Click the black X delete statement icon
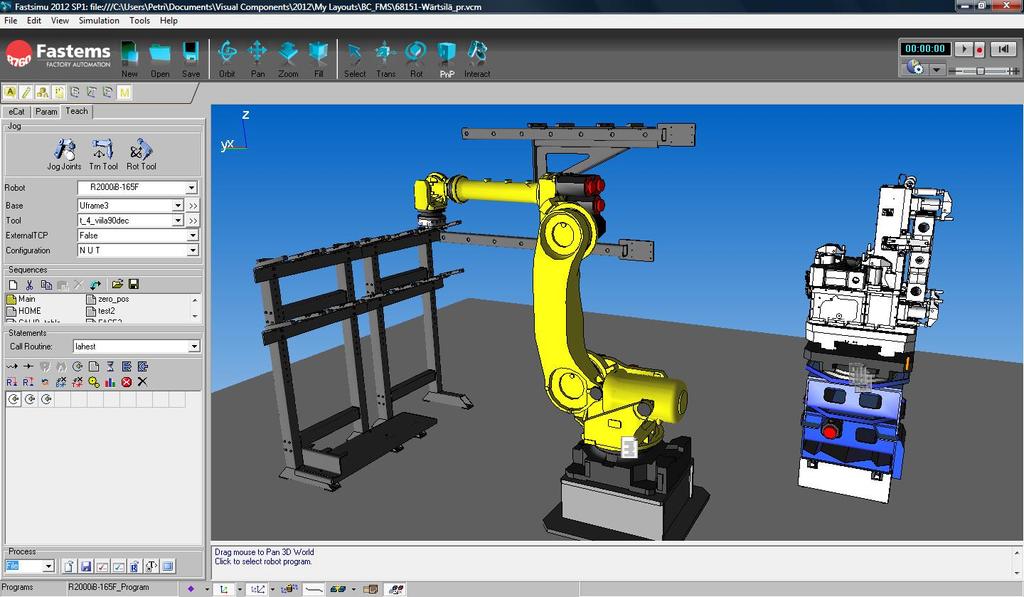 142,382
